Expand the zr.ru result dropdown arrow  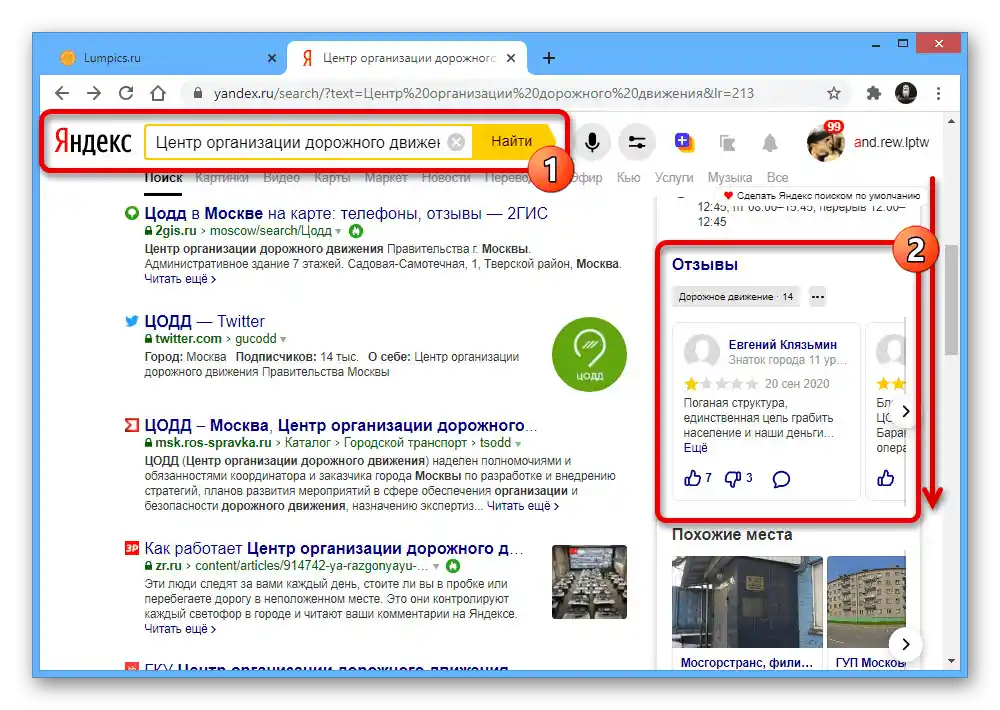click(436, 566)
